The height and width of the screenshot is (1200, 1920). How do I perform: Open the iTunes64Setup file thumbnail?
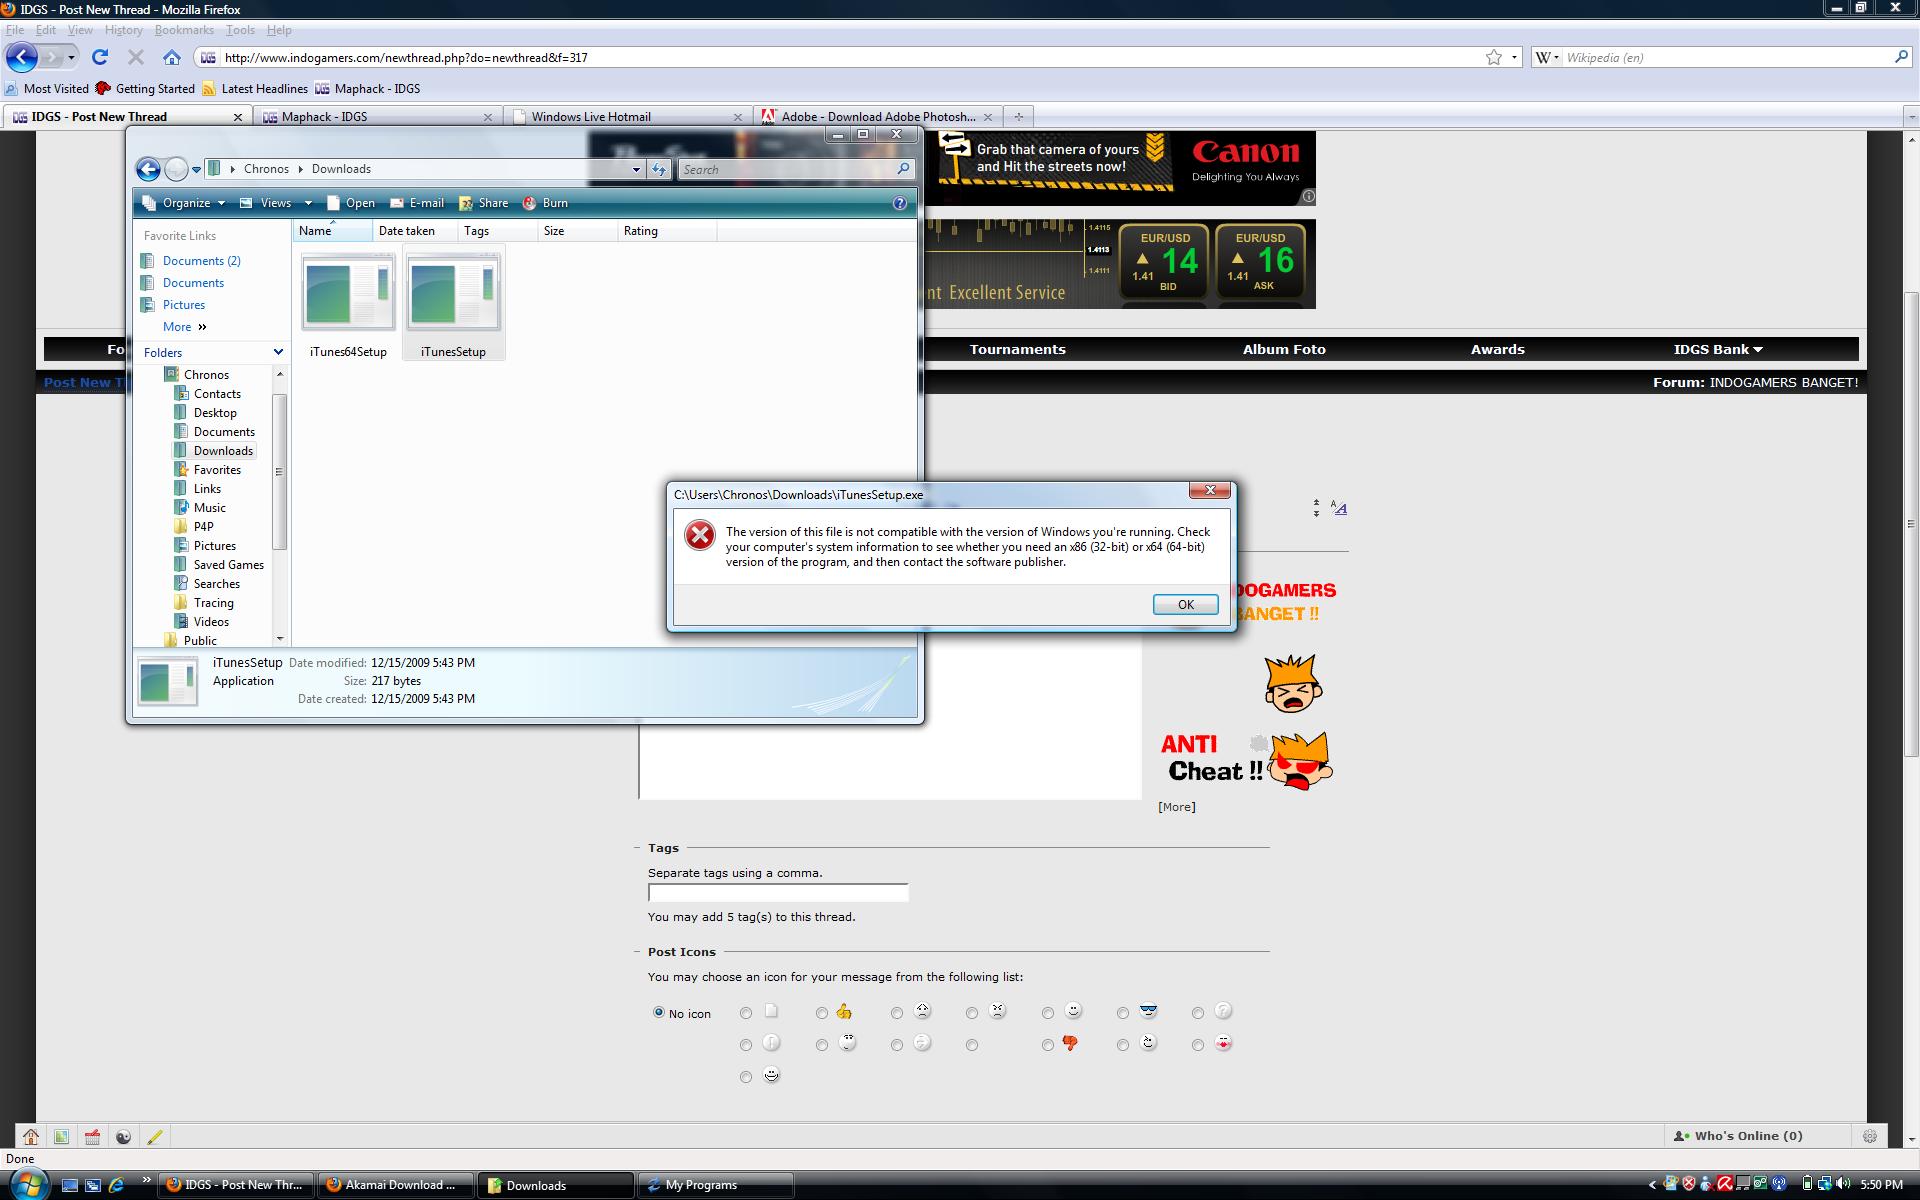348,293
